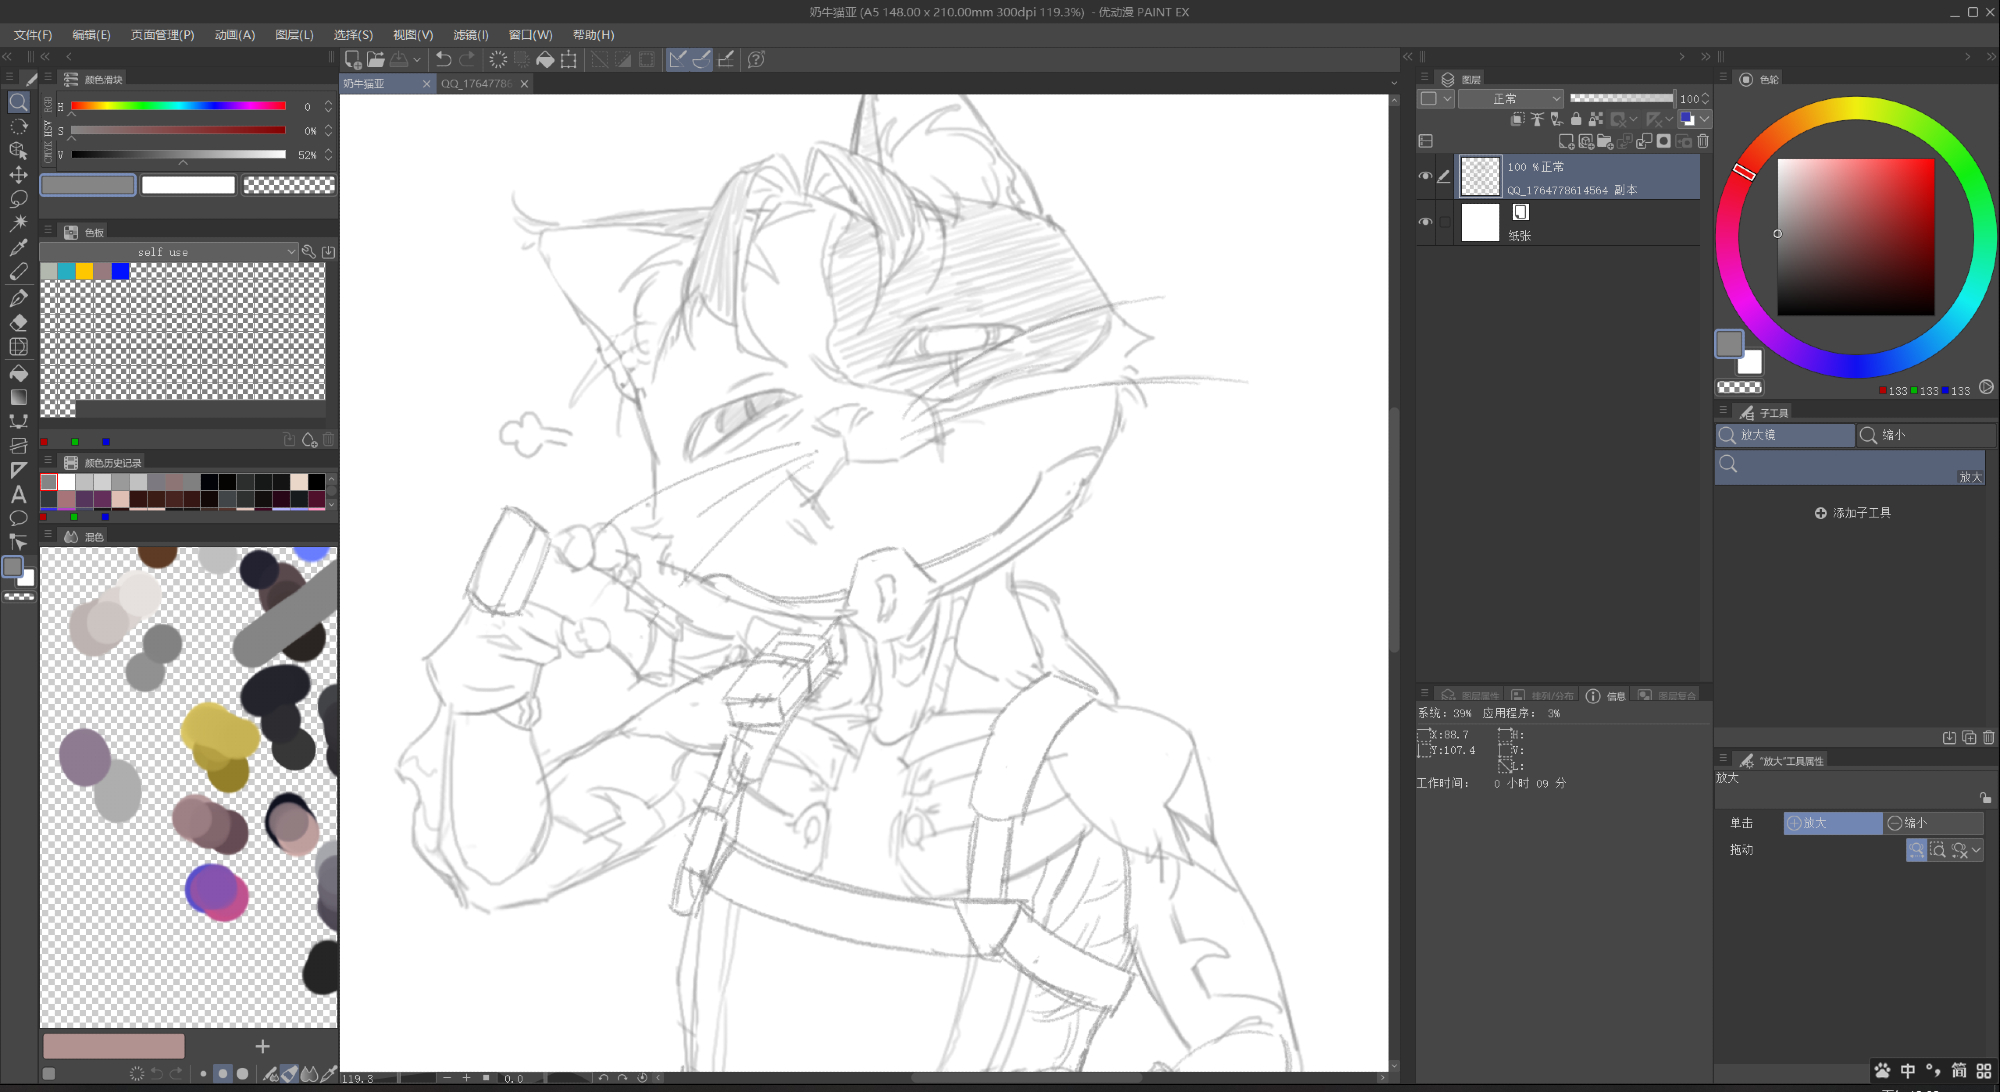2000x1092 pixels.
Task: Select the Fill bucket tool
Action: 18,373
